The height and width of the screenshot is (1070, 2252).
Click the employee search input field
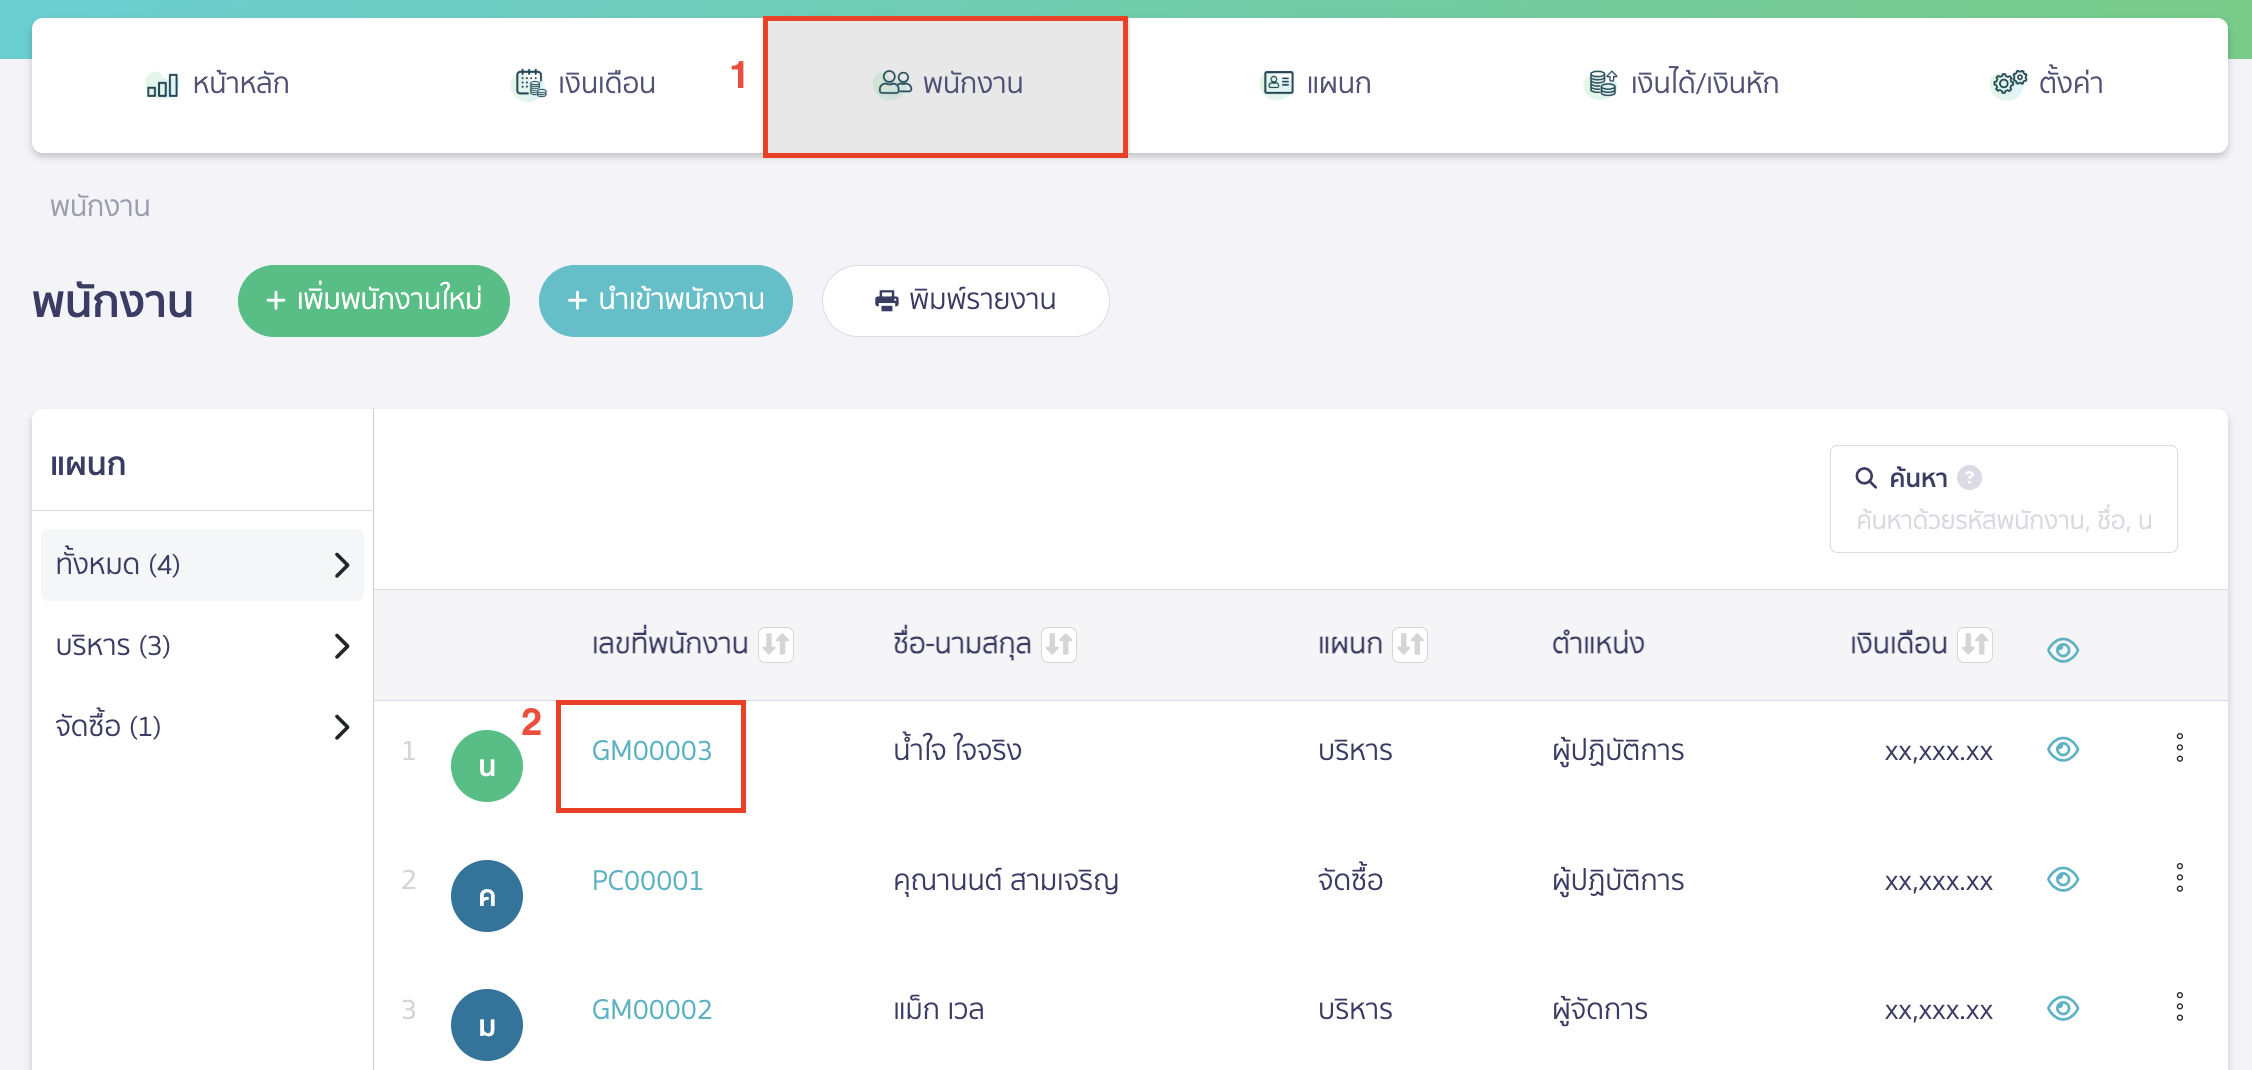click(2003, 521)
